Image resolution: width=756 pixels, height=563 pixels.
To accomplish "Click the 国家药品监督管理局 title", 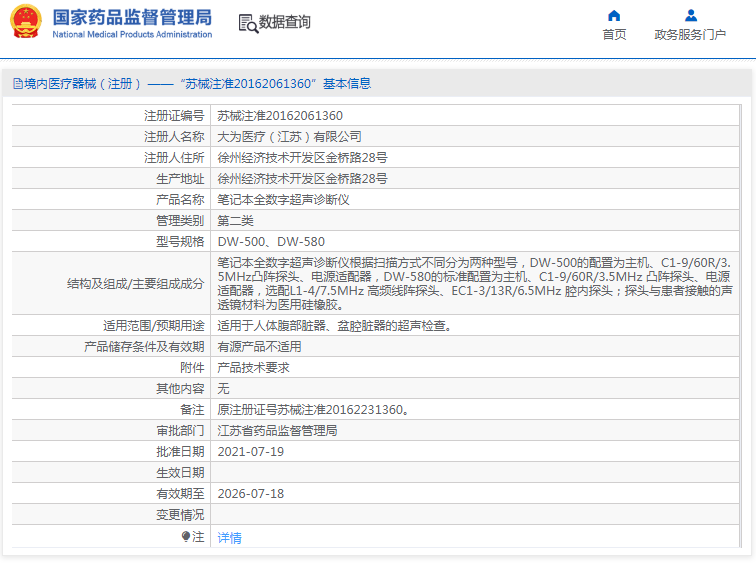I will pos(132,17).
